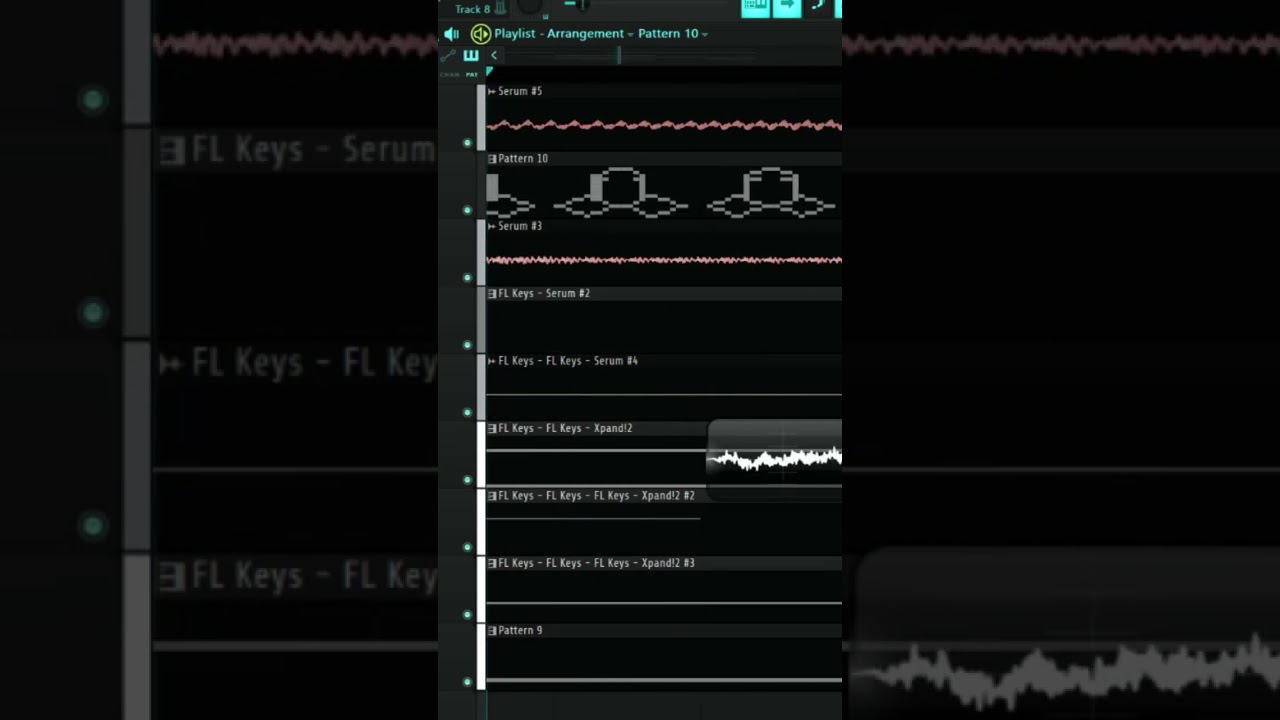
Task: Click the pattern icon before FL Keys - Serum #2
Action: 492,294
